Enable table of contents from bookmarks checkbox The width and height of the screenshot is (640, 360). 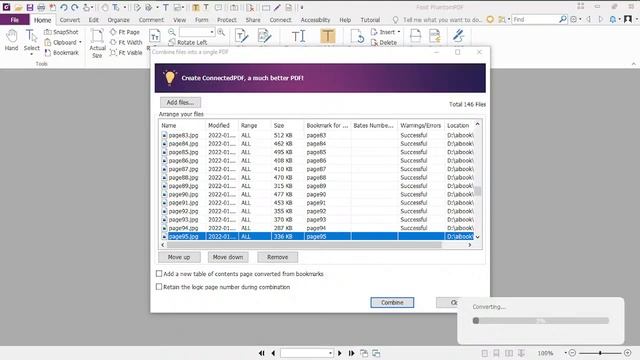tap(159, 273)
